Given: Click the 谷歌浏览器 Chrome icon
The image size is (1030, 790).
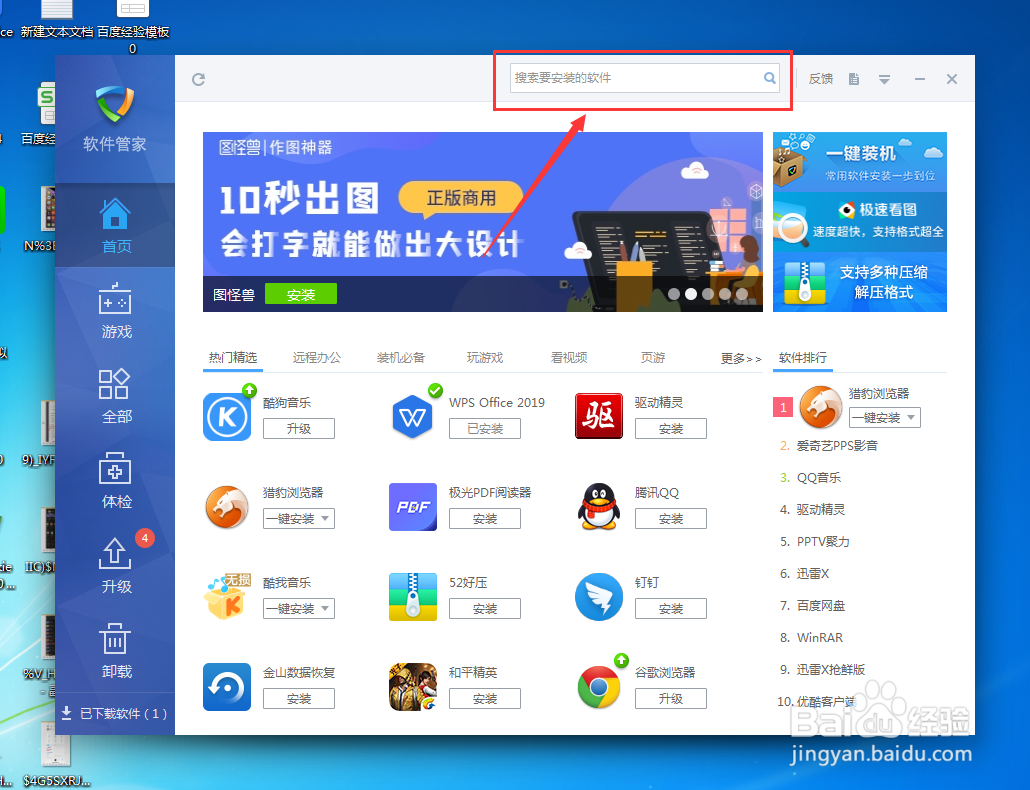Looking at the screenshot, I should pos(598,686).
